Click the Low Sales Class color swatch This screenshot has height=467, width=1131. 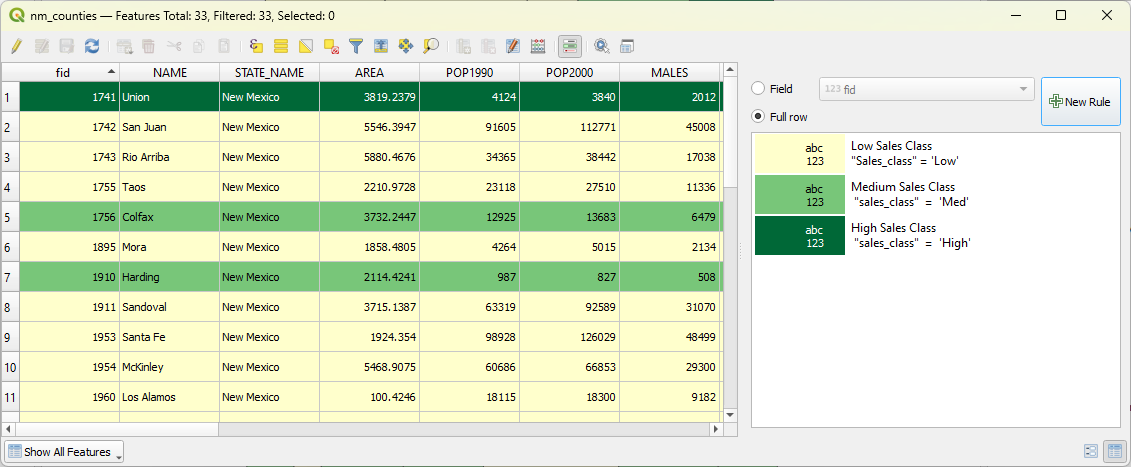pos(799,154)
